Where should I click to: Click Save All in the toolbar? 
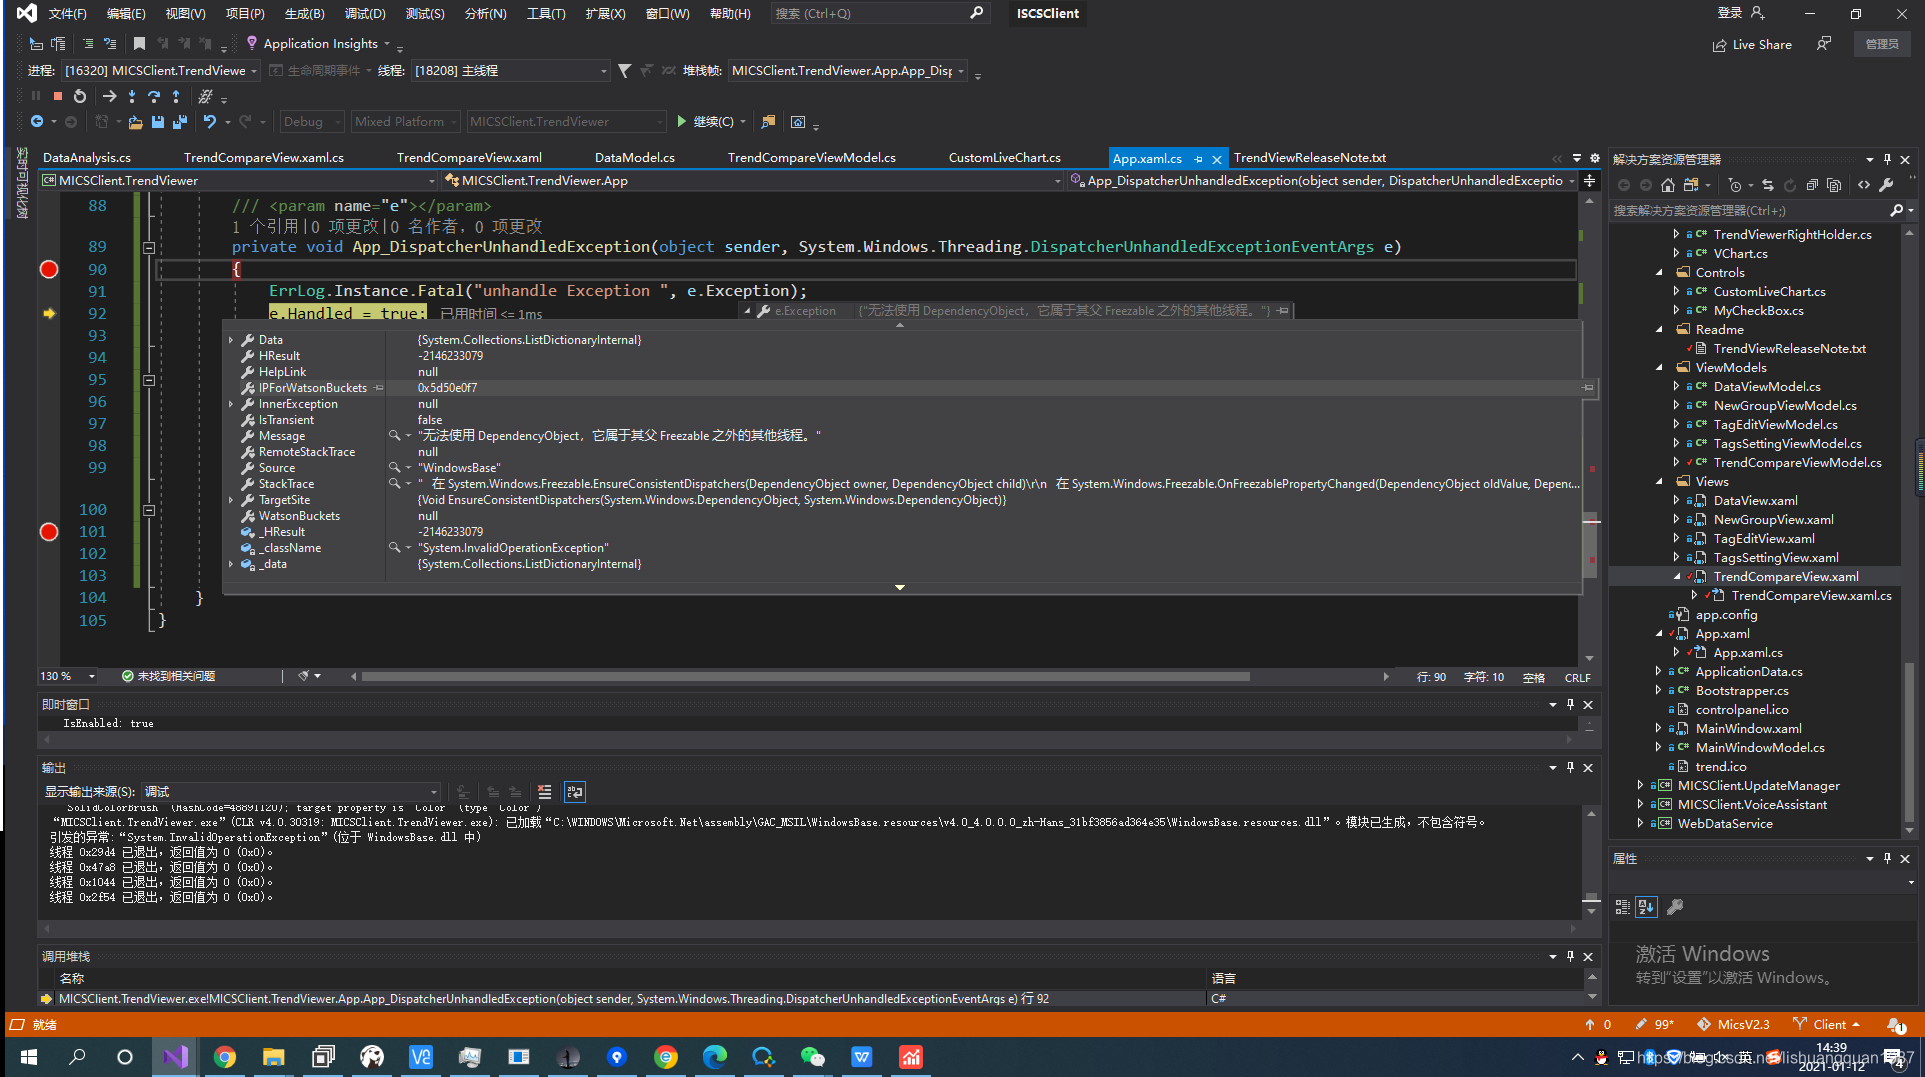[179, 122]
